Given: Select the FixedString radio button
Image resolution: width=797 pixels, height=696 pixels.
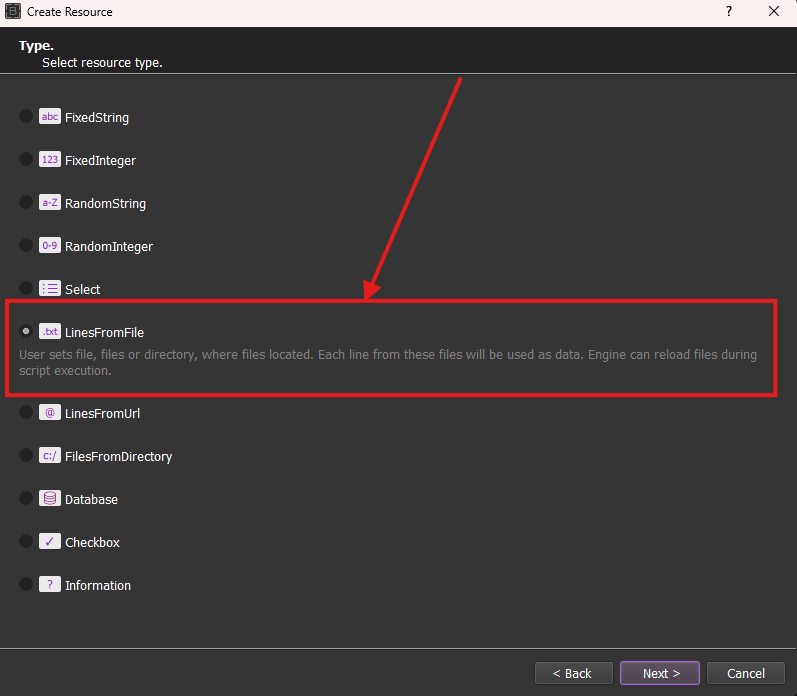Looking at the screenshot, I should pyautogui.click(x=26, y=117).
